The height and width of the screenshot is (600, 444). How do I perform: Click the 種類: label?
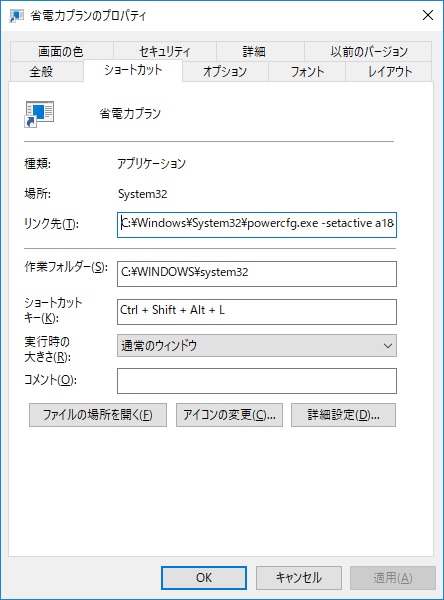[38, 163]
